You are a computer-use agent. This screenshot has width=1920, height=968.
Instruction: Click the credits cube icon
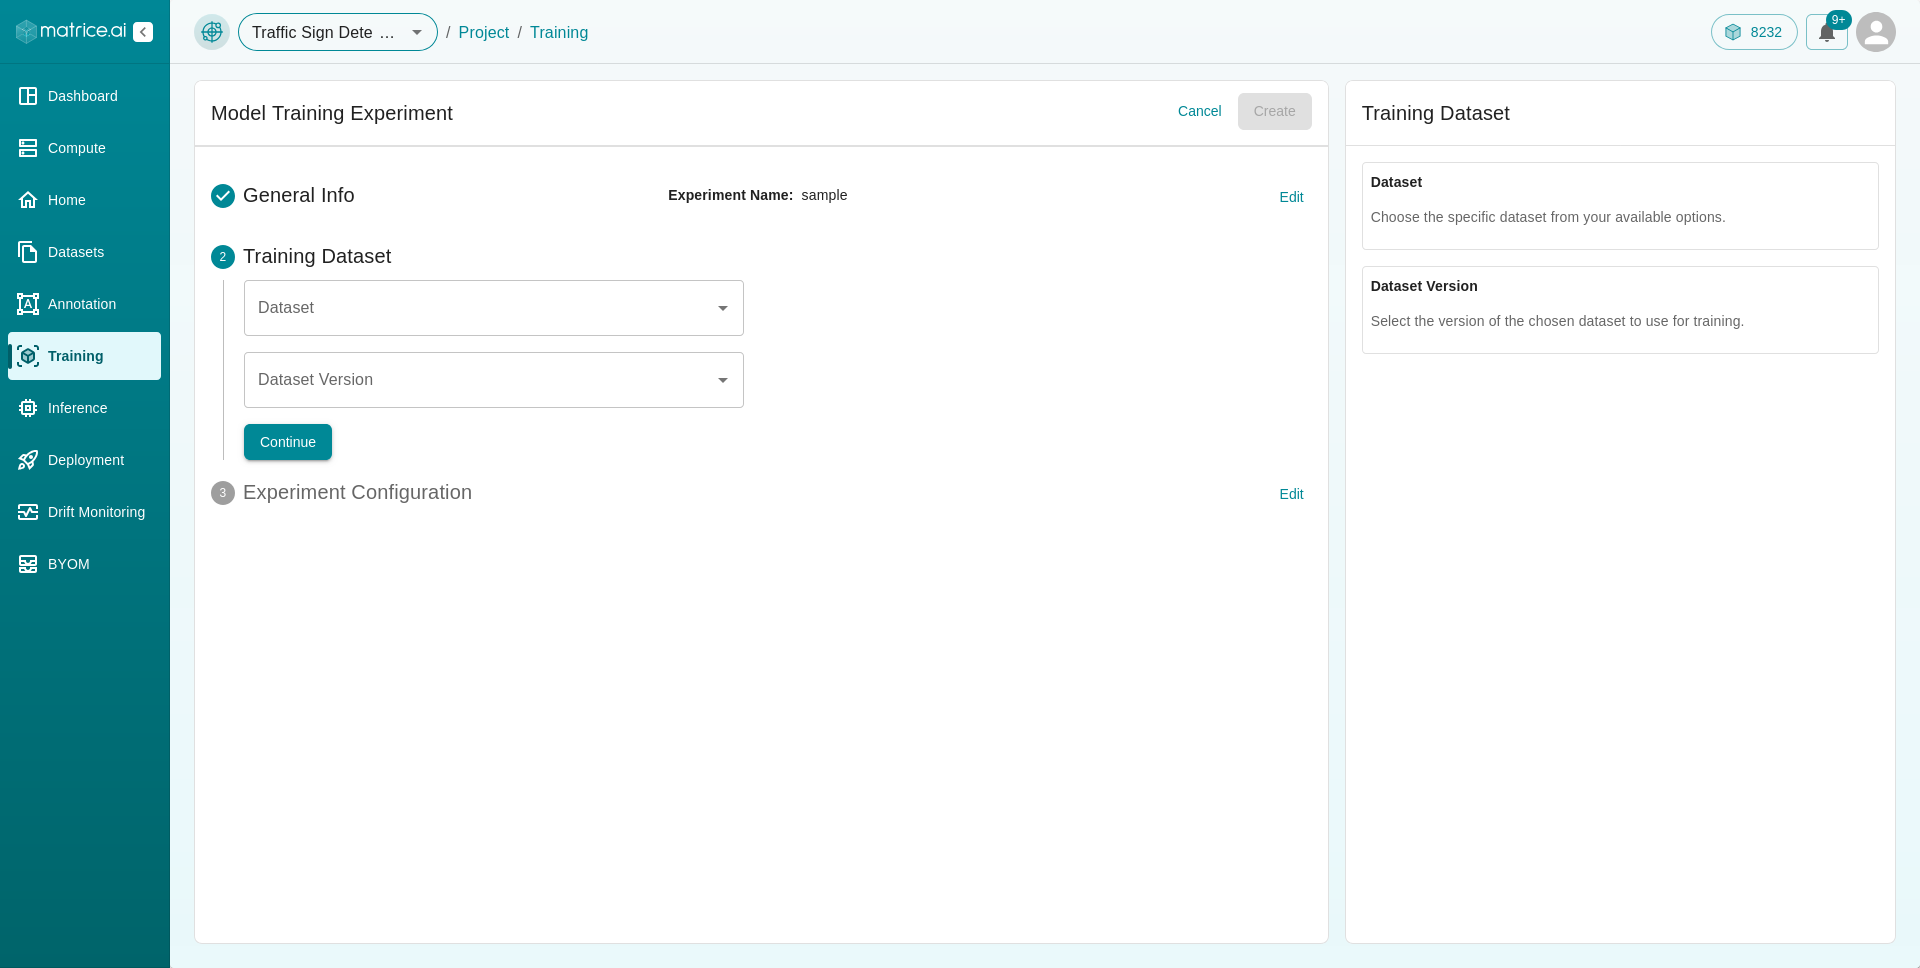[x=1733, y=32]
